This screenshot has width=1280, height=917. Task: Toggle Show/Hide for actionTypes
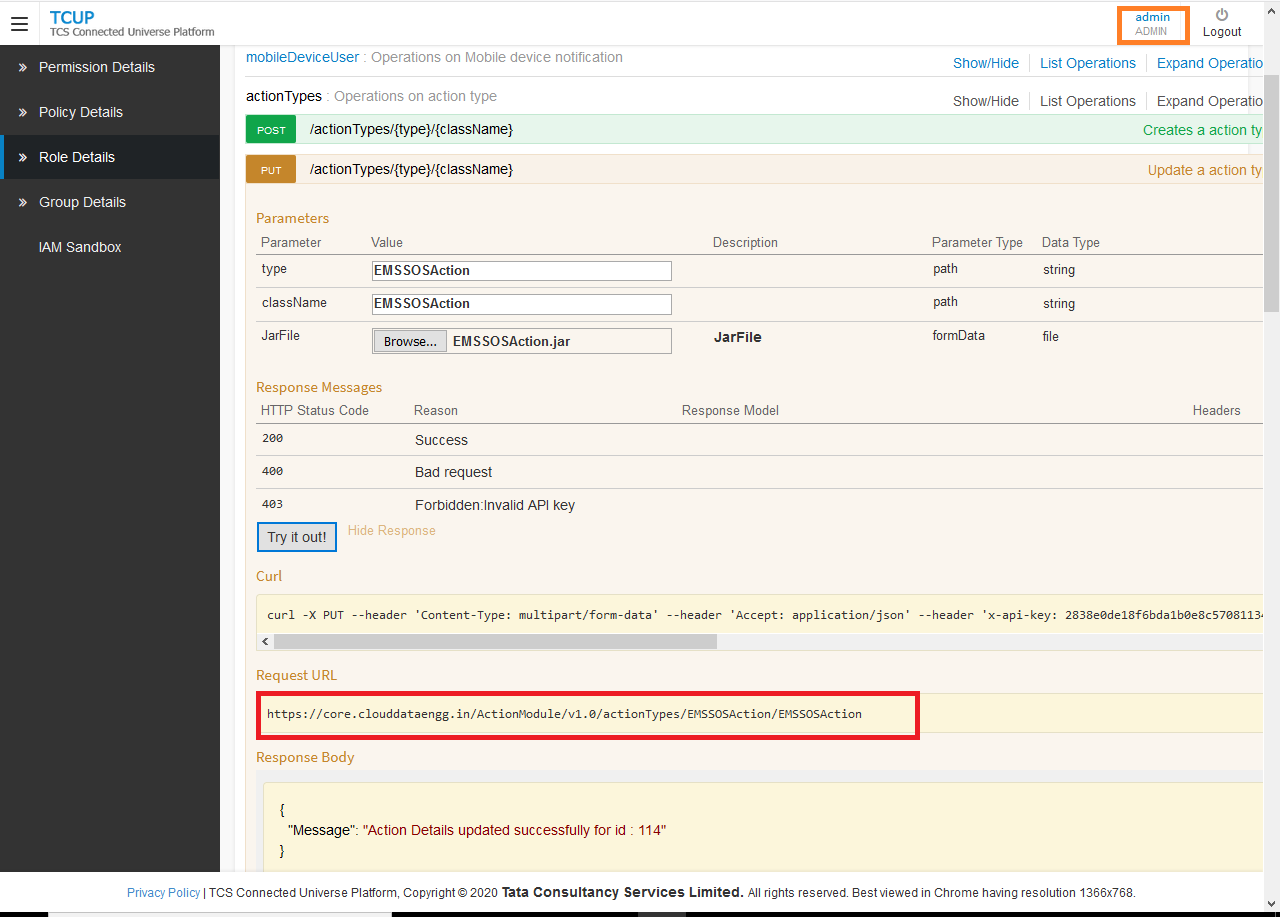tap(986, 101)
